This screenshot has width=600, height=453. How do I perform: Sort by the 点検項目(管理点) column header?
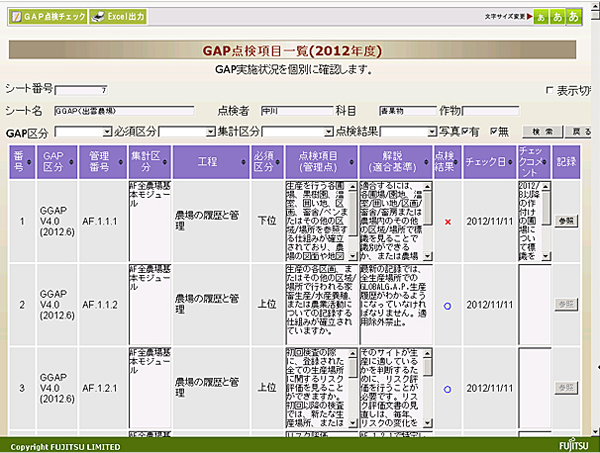321,162
